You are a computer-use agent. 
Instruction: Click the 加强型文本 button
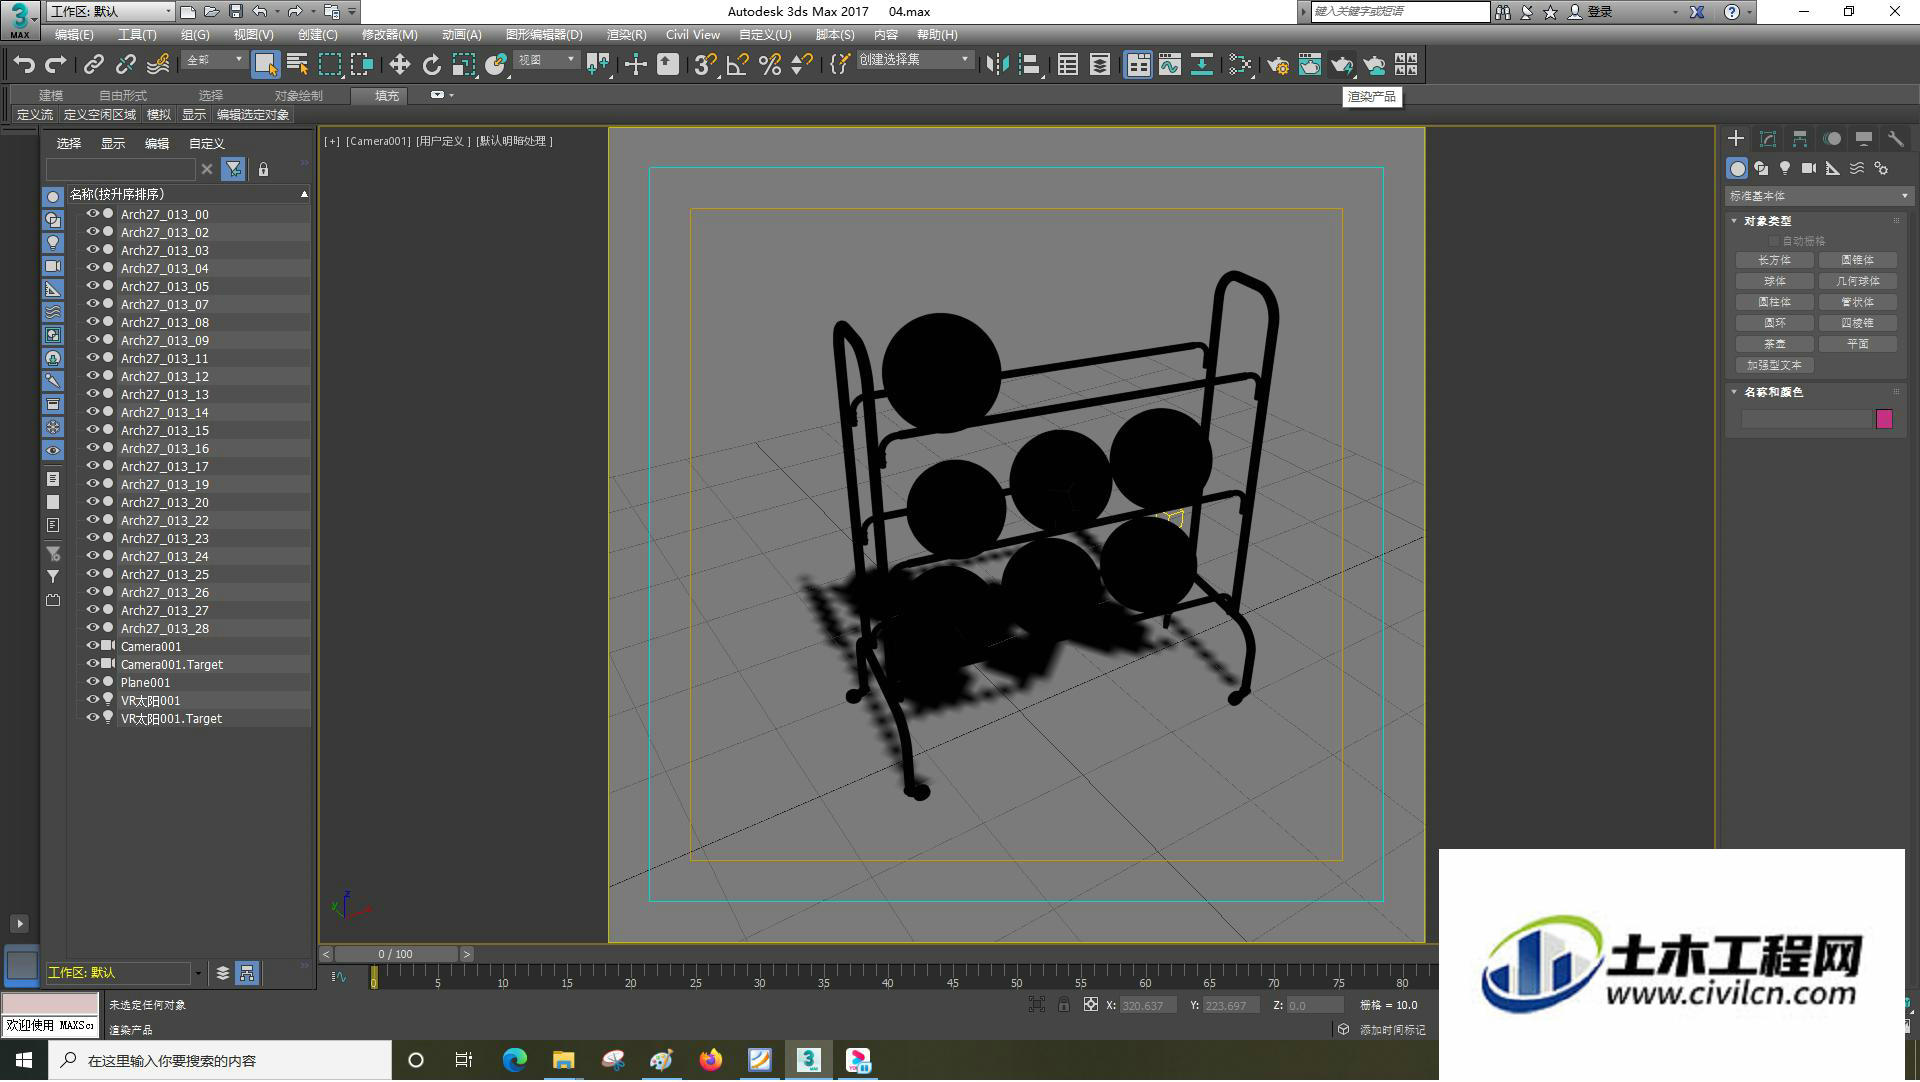pyautogui.click(x=1775, y=366)
